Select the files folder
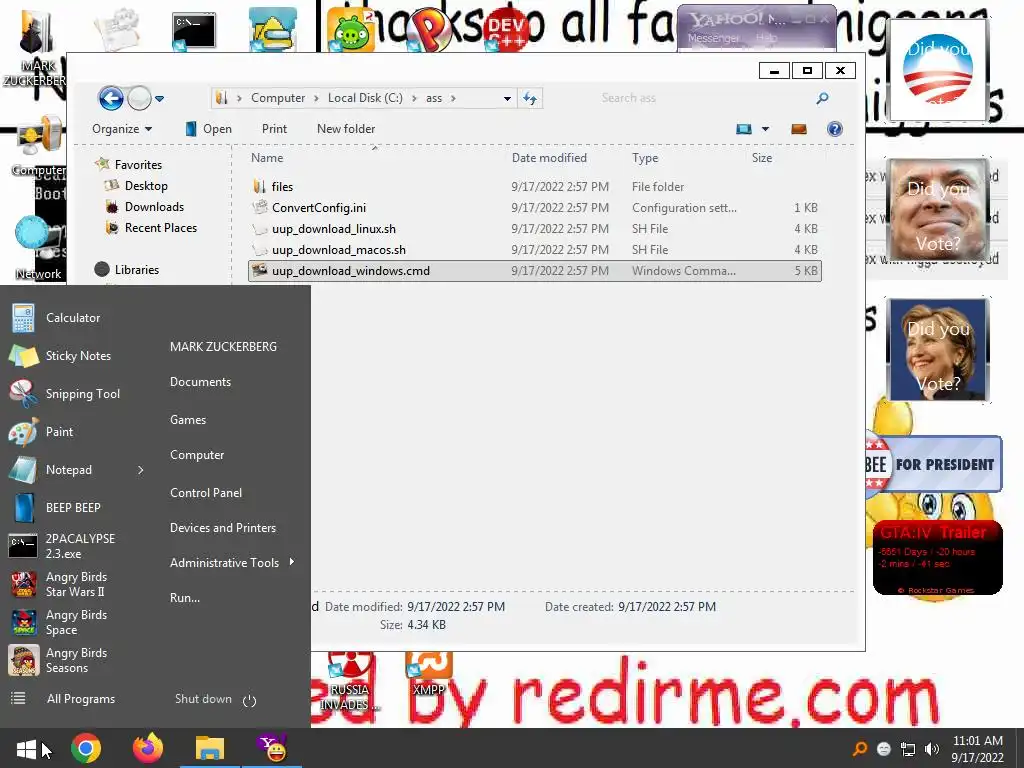This screenshot has width=1024, height=768. tap(534, 187)
